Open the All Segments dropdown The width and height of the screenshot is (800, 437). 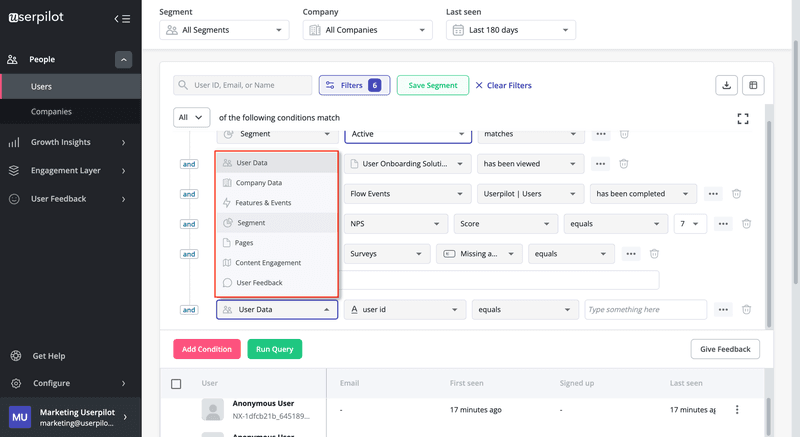point(224,30)
